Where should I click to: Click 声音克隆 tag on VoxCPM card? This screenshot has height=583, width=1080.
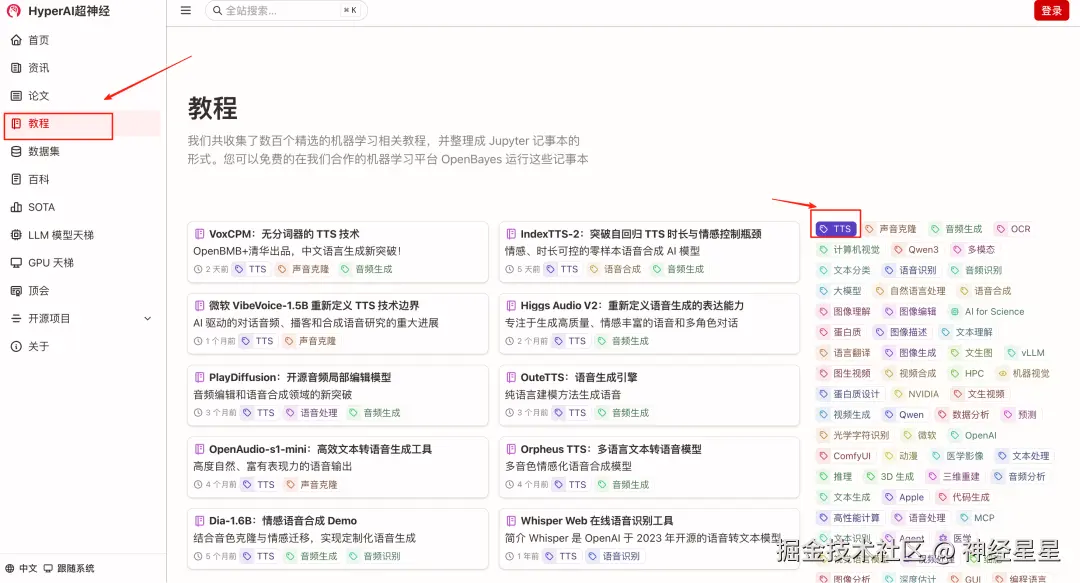303,269
